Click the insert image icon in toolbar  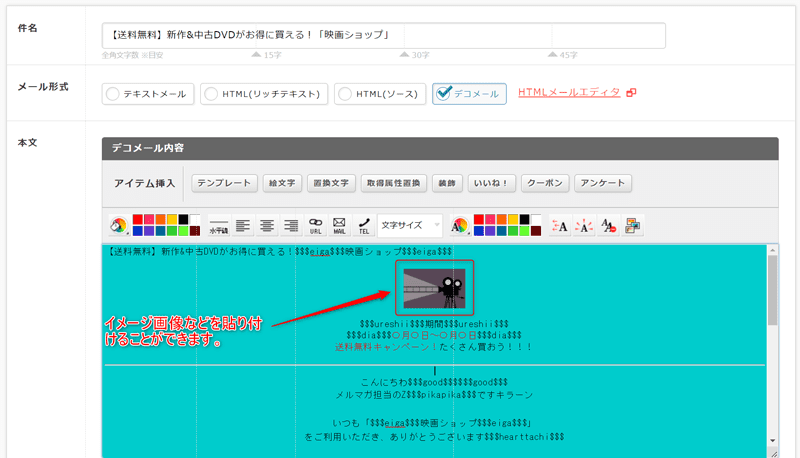633,226
